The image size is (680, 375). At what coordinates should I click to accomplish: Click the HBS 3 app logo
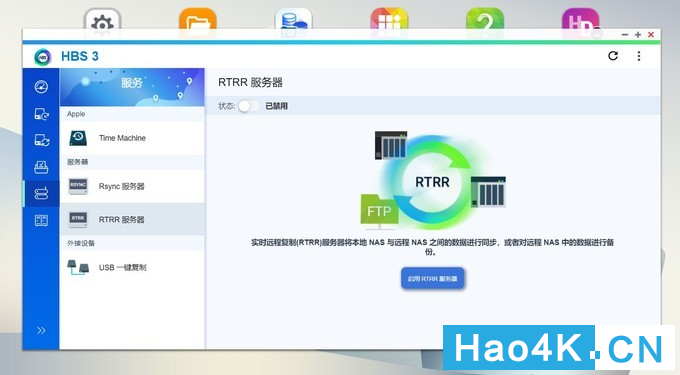coord(43,56)
